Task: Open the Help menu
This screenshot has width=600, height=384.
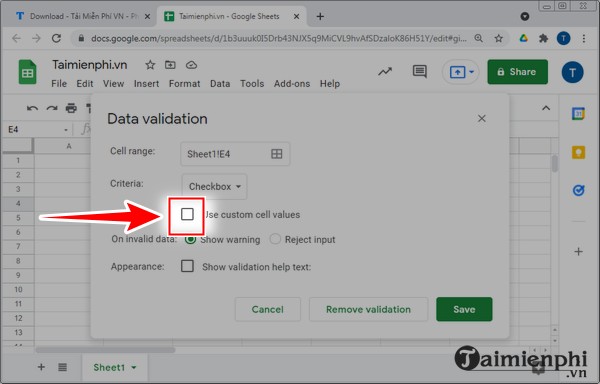Action: pyautogui.click(x=330, y=83)
